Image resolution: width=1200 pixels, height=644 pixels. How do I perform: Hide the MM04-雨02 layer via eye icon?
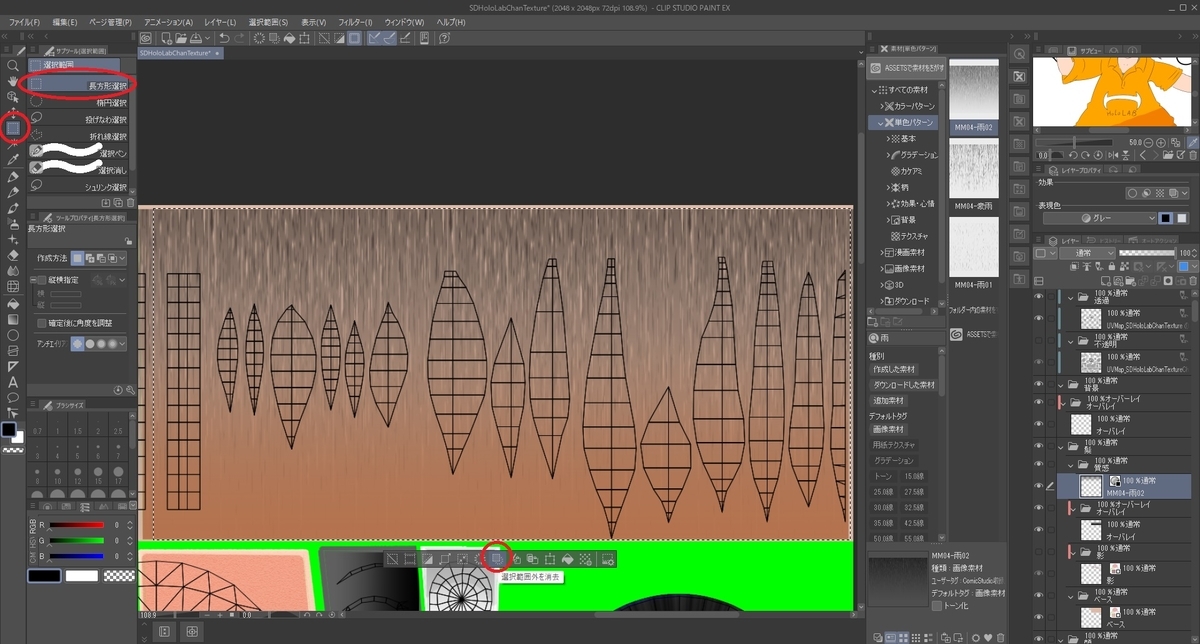[x=1040, y=486]
